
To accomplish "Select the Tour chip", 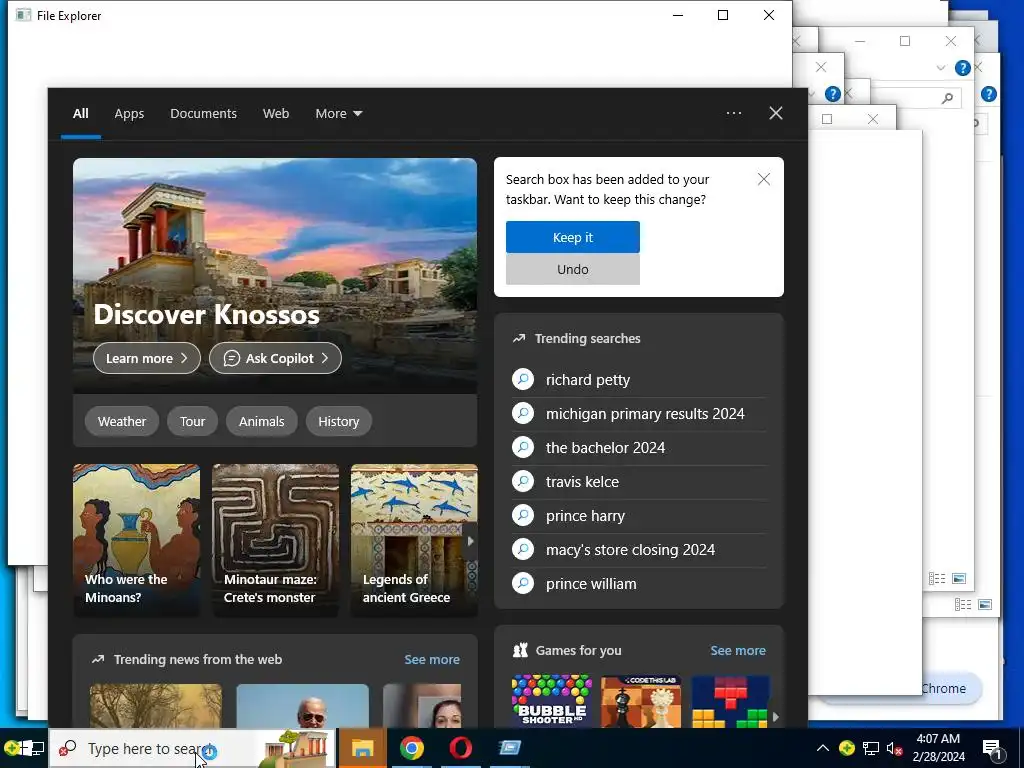I will [192, 421].
